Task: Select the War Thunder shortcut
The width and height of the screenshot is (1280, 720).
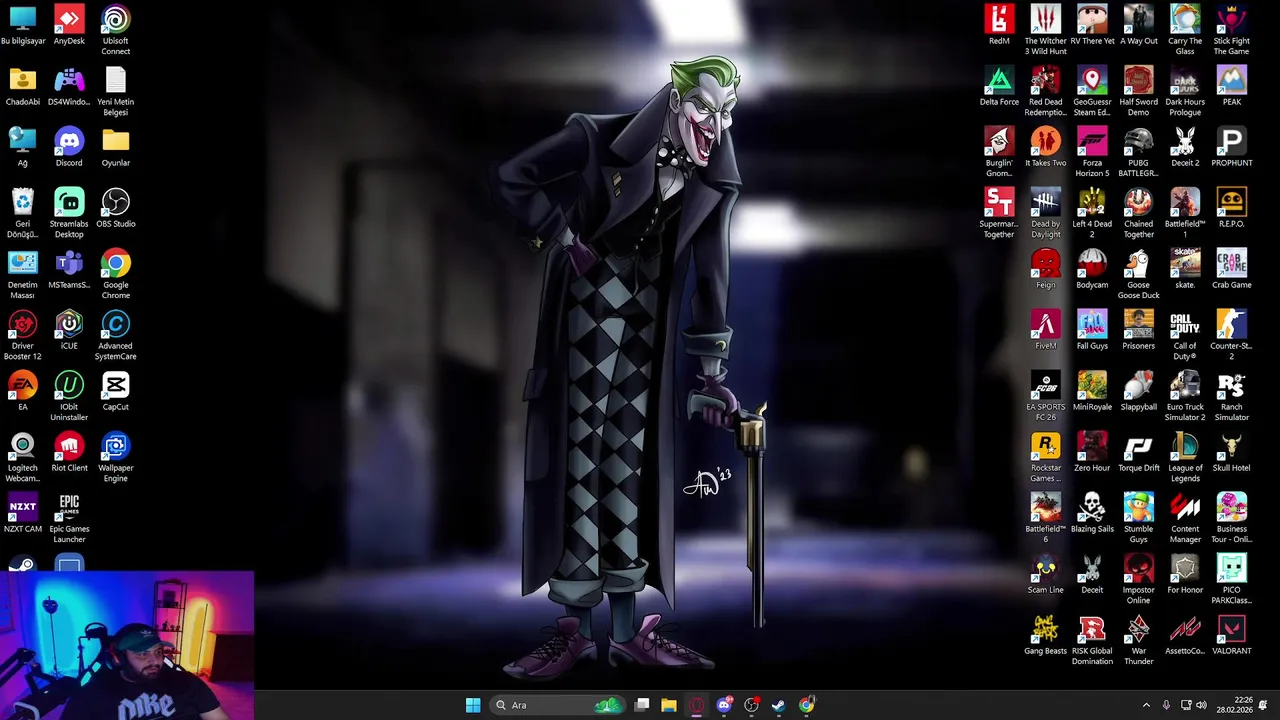Action: pos(1138,640)
